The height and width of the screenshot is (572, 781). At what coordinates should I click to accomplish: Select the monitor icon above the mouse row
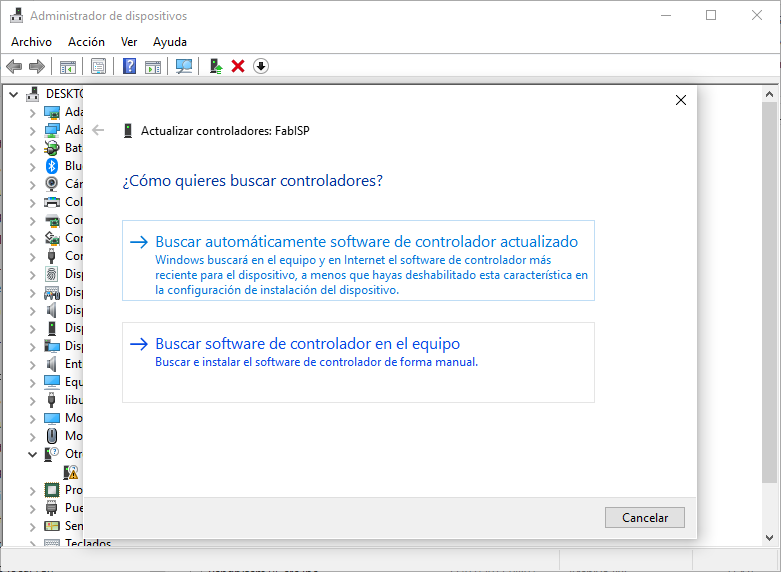(52, 418)
